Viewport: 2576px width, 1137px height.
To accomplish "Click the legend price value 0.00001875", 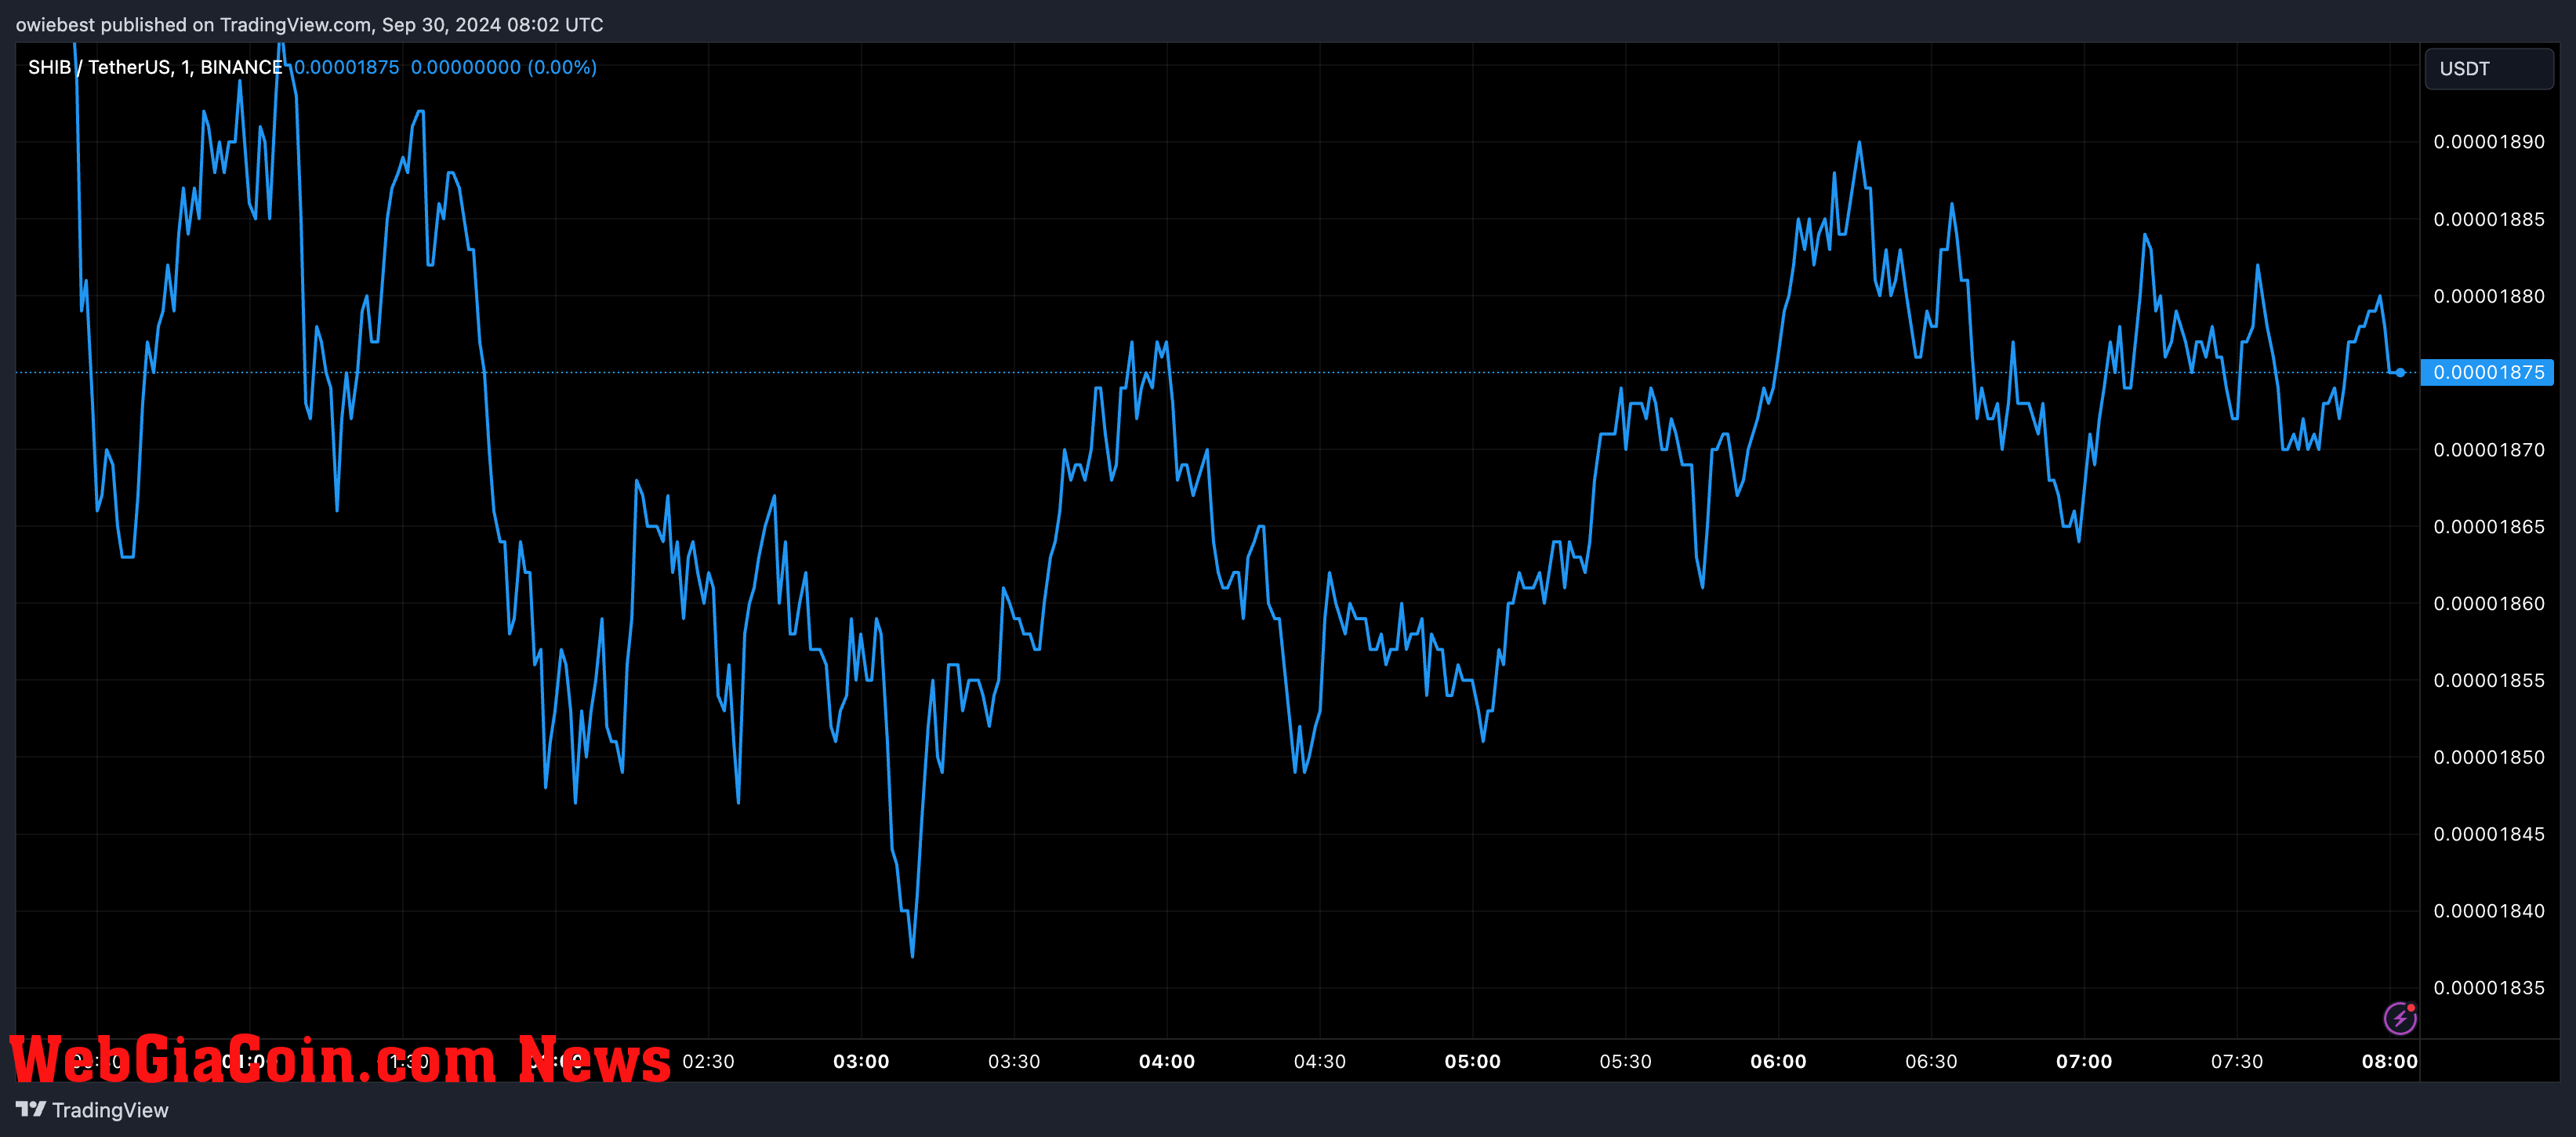I will (x=346, y=67).
